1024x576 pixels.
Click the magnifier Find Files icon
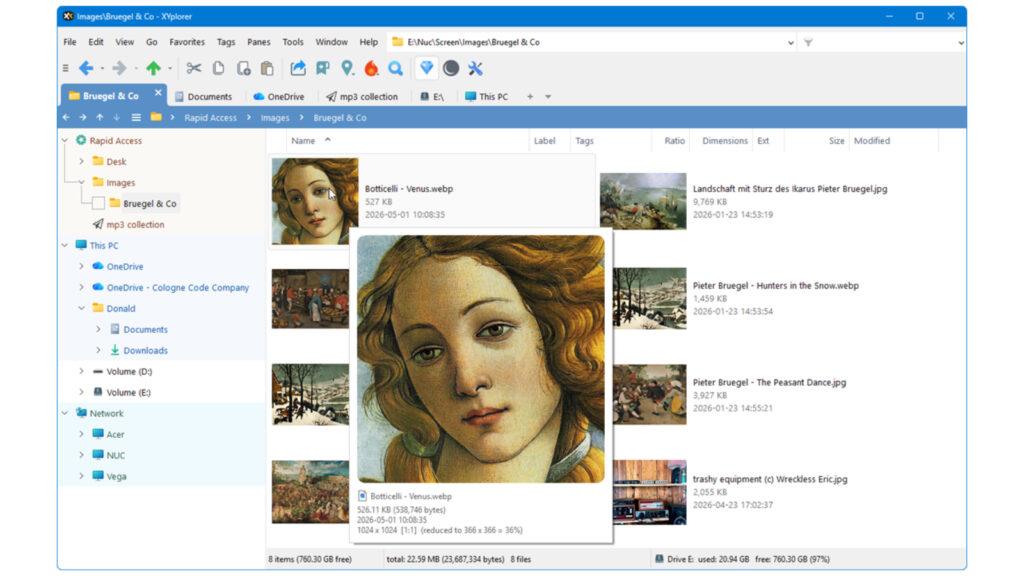pyautogui.click(x=396, y=68)
